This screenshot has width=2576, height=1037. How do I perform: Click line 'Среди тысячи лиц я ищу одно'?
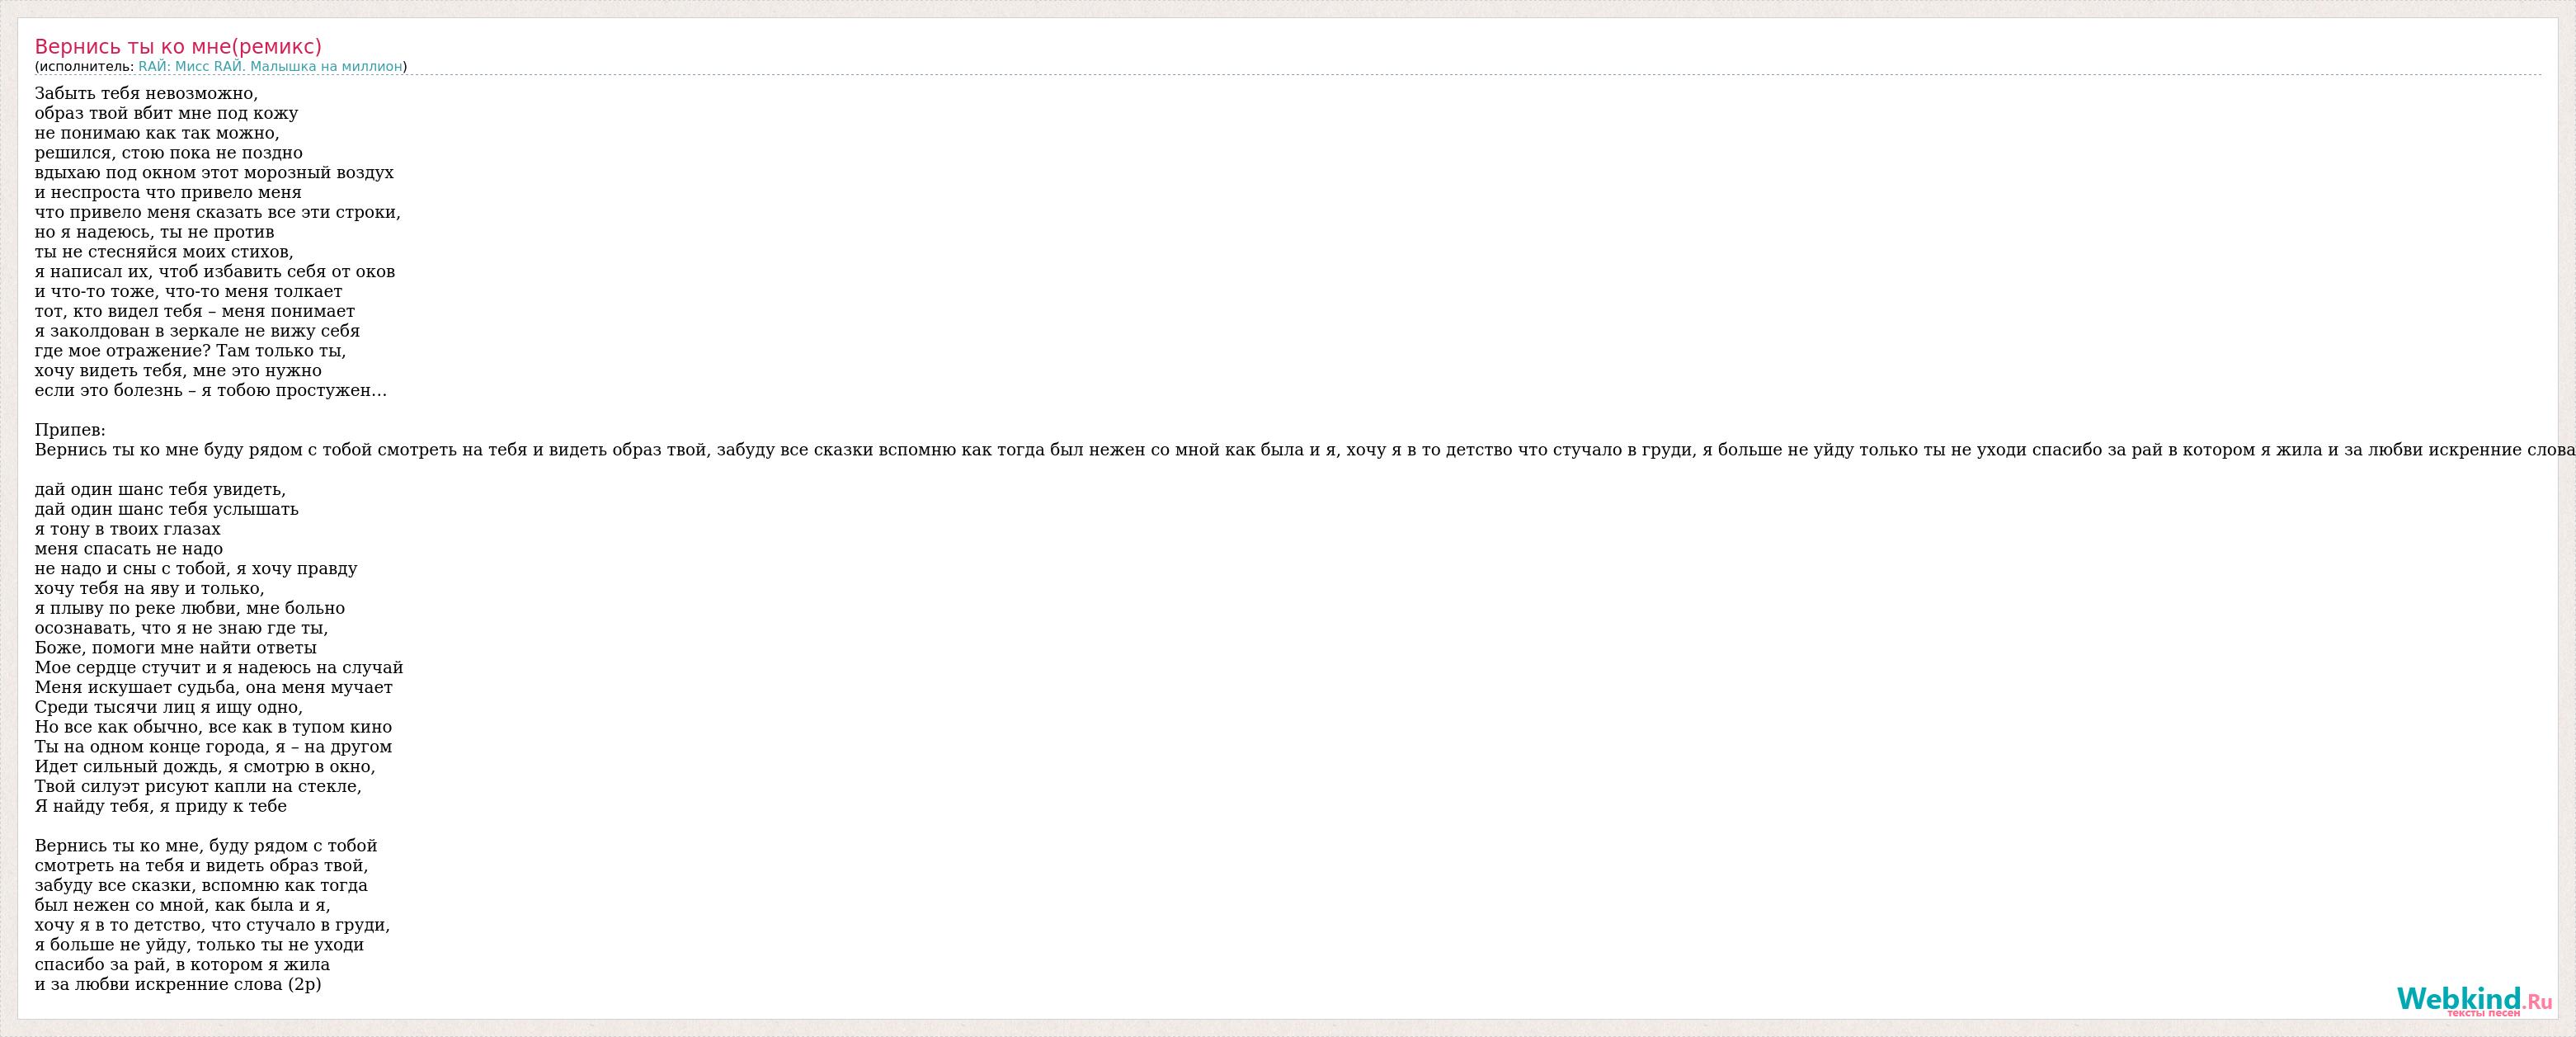click(x=169, y=707)
